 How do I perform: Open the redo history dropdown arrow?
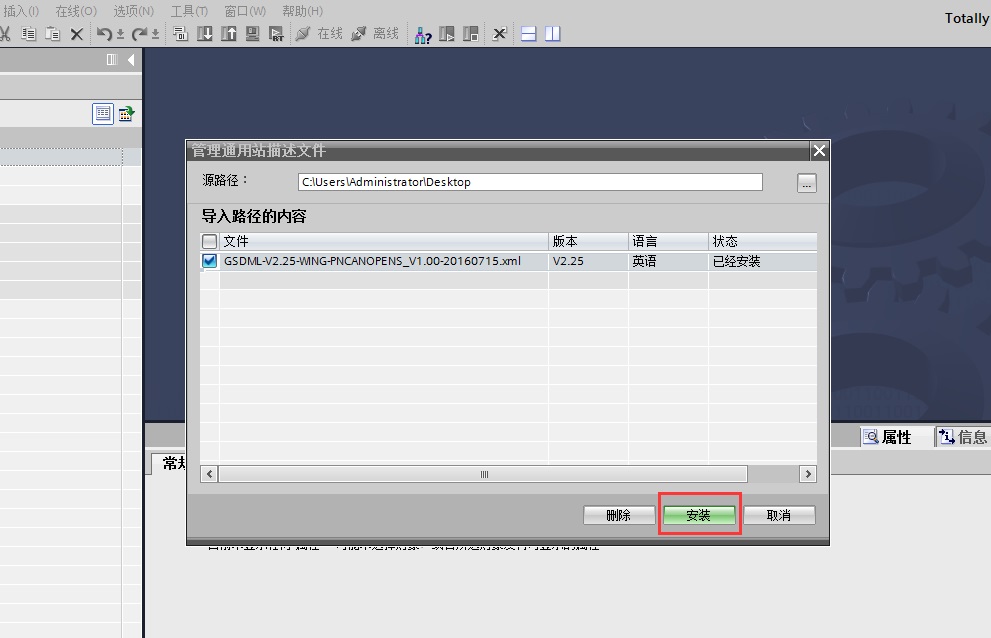[x=155, y=34]
